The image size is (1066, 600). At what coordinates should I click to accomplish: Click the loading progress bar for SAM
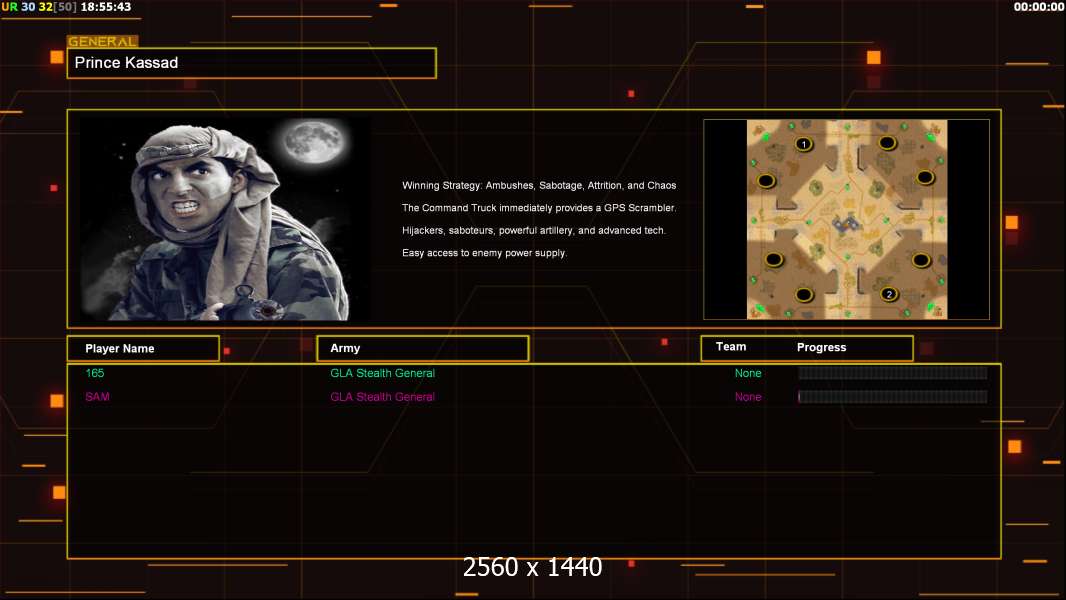pyautogui.click(x=893, y=397)
